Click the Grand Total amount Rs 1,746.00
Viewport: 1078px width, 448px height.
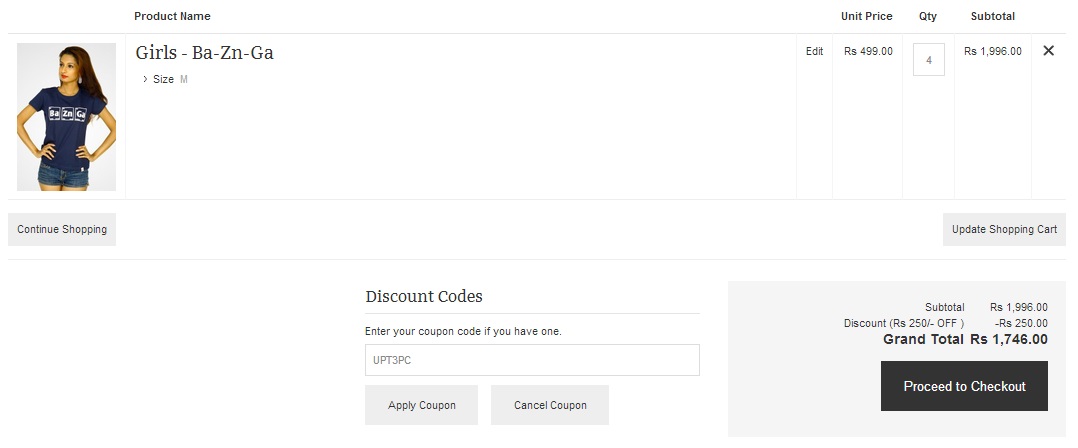[x=1008, y=339]
